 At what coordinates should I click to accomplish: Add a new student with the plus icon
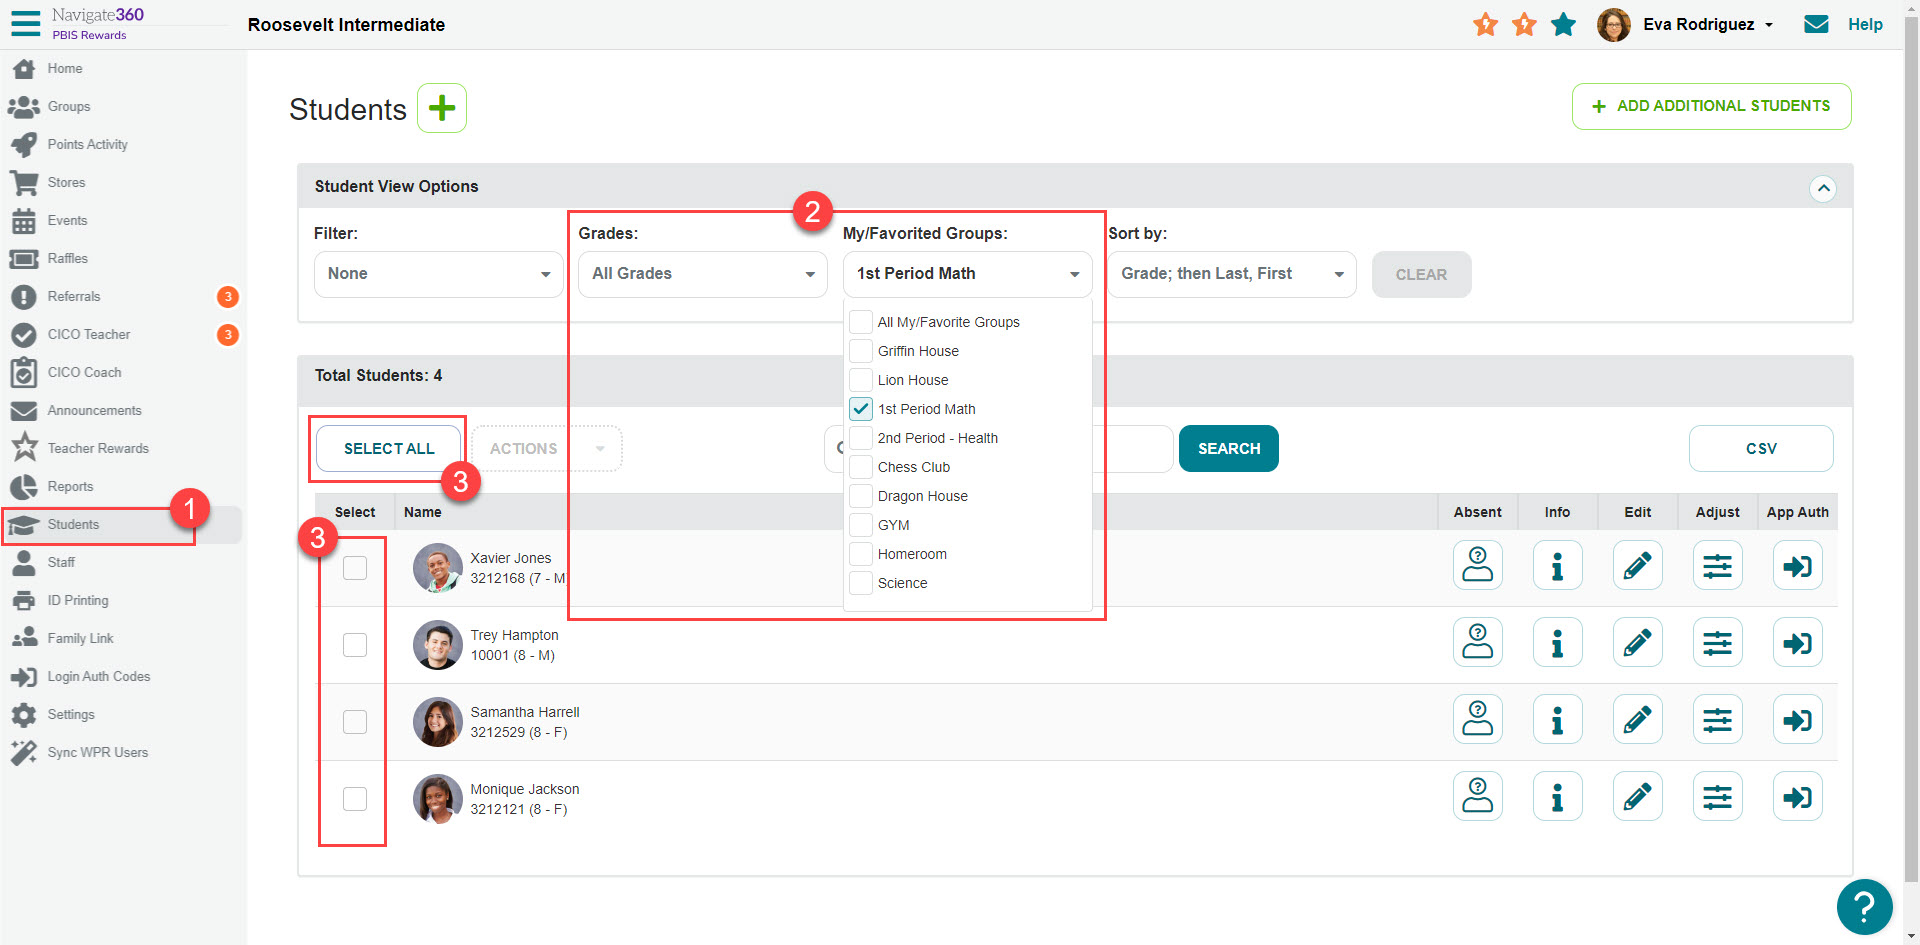pos(442,108)
